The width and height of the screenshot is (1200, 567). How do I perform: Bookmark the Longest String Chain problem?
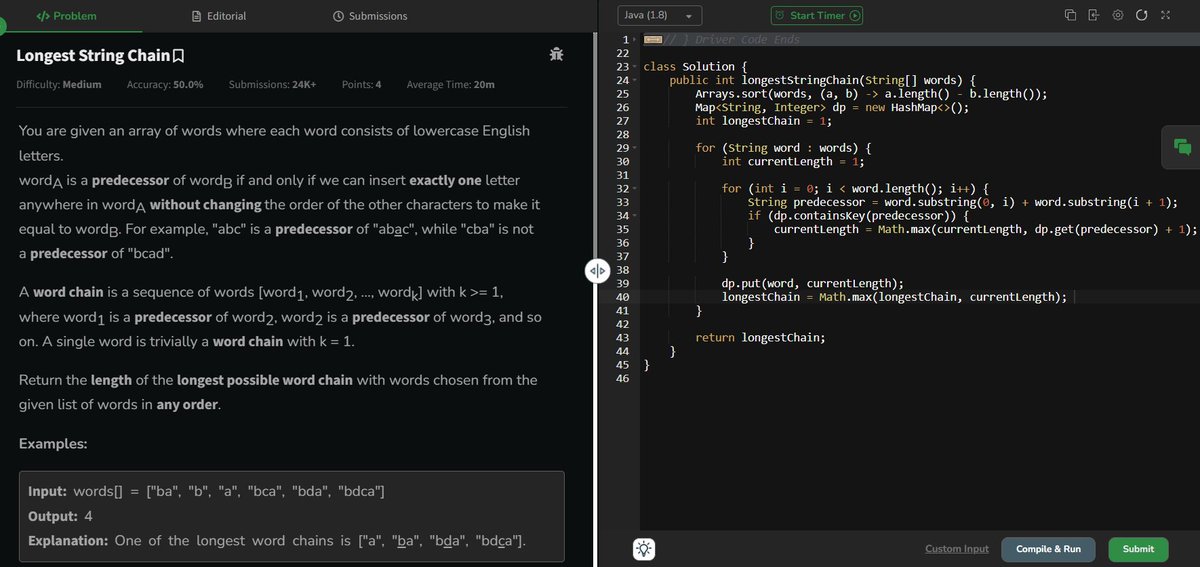pyautogui.click(x=179, y=56)
